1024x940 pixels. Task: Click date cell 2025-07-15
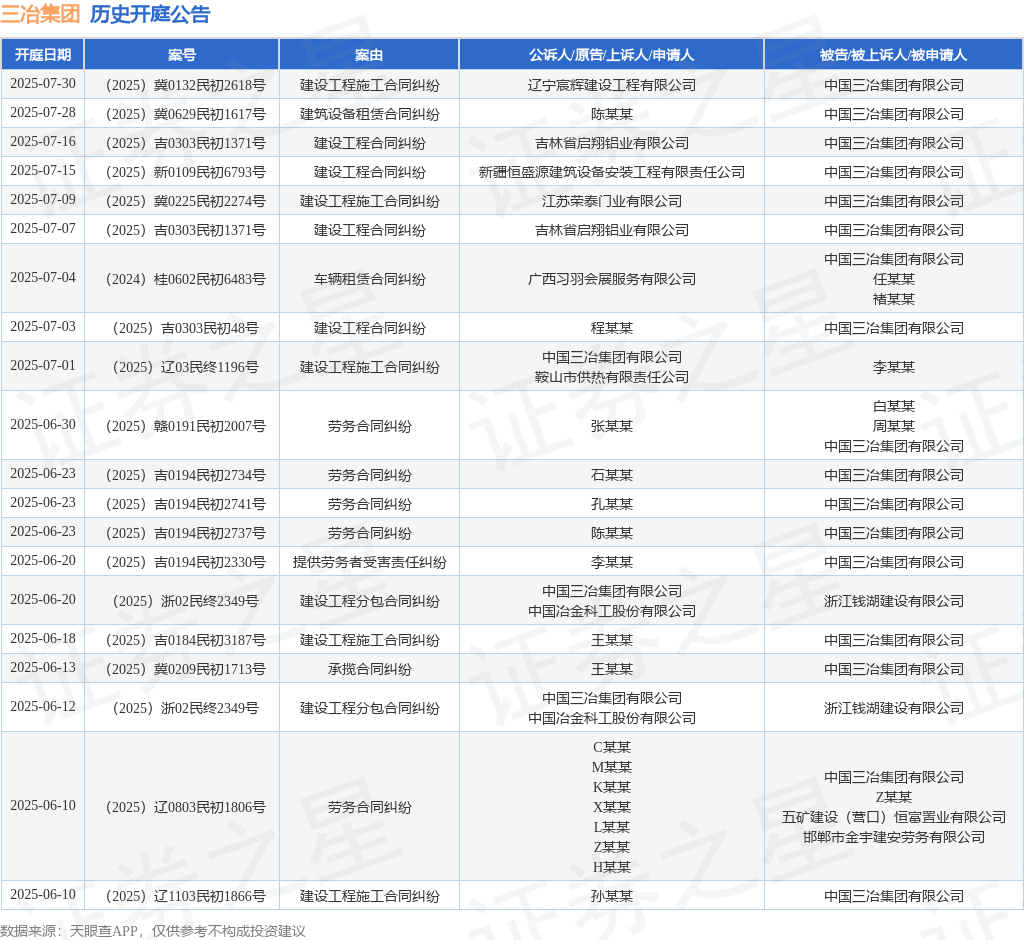point(42,170)
